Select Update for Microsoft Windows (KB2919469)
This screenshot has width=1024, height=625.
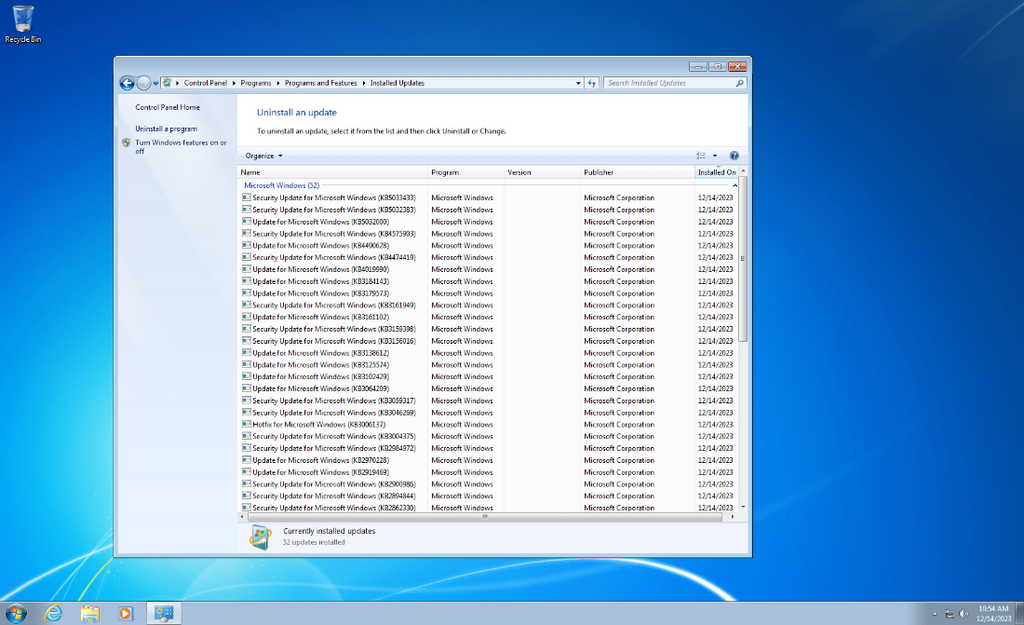[321, 472]
